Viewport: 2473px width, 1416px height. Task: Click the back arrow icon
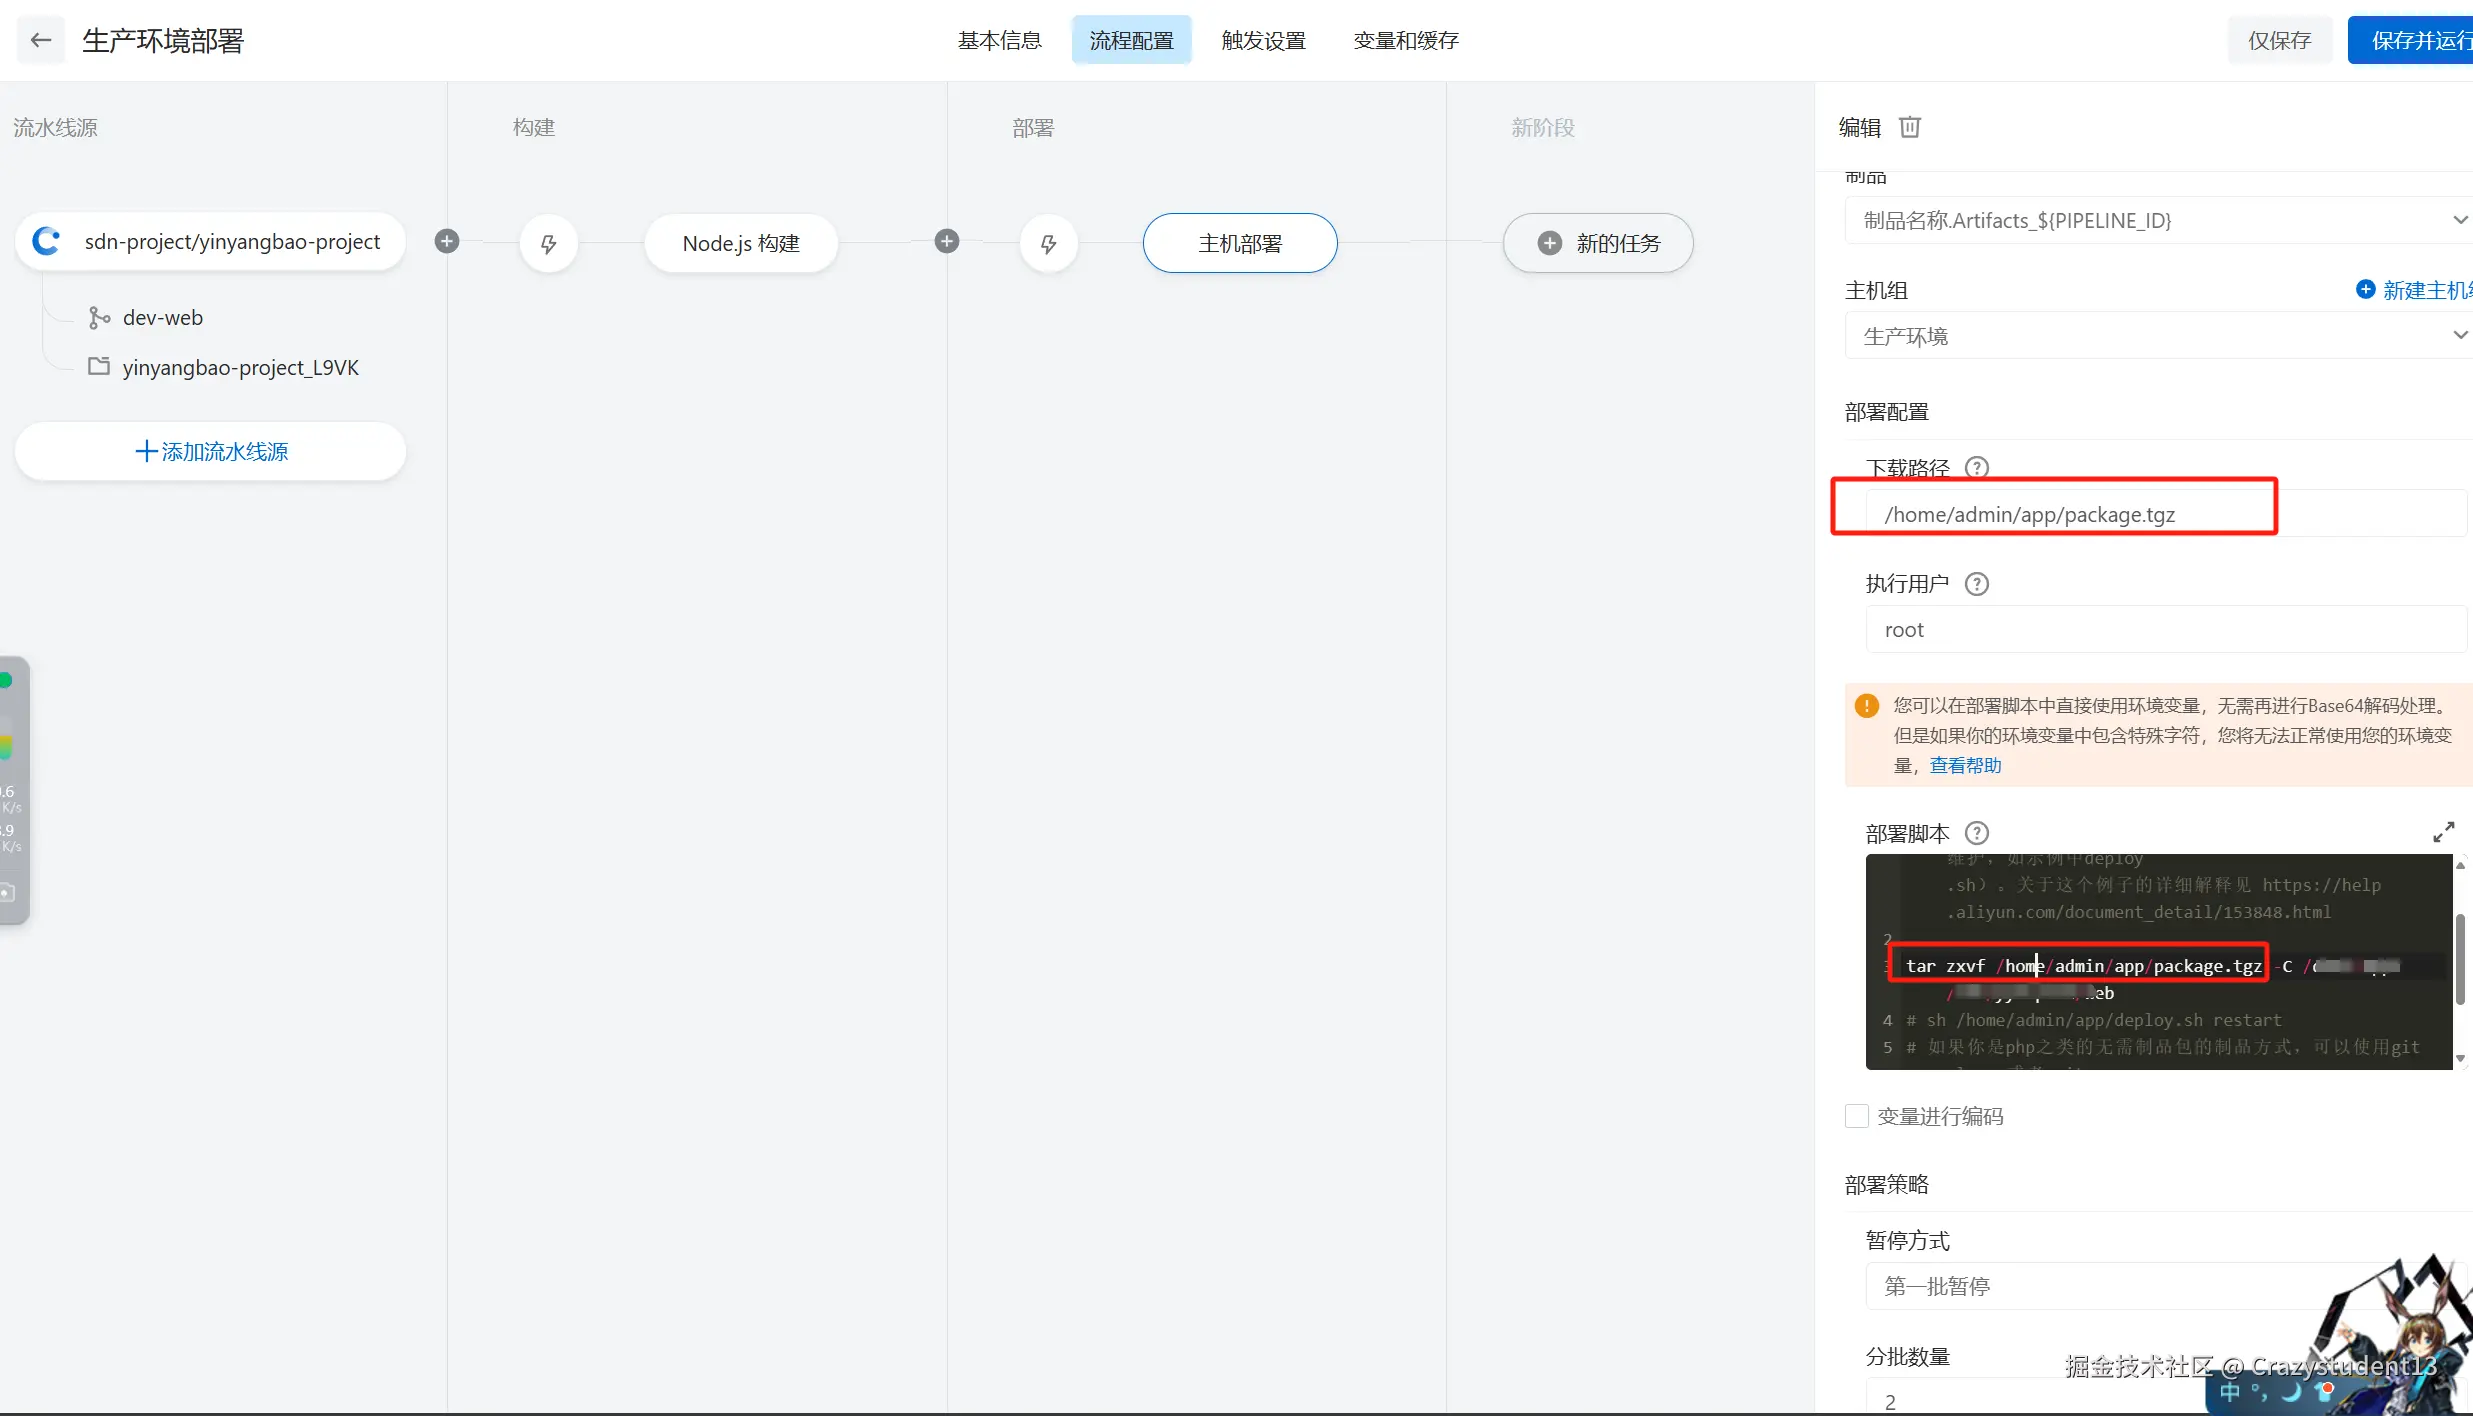(41, 40)
